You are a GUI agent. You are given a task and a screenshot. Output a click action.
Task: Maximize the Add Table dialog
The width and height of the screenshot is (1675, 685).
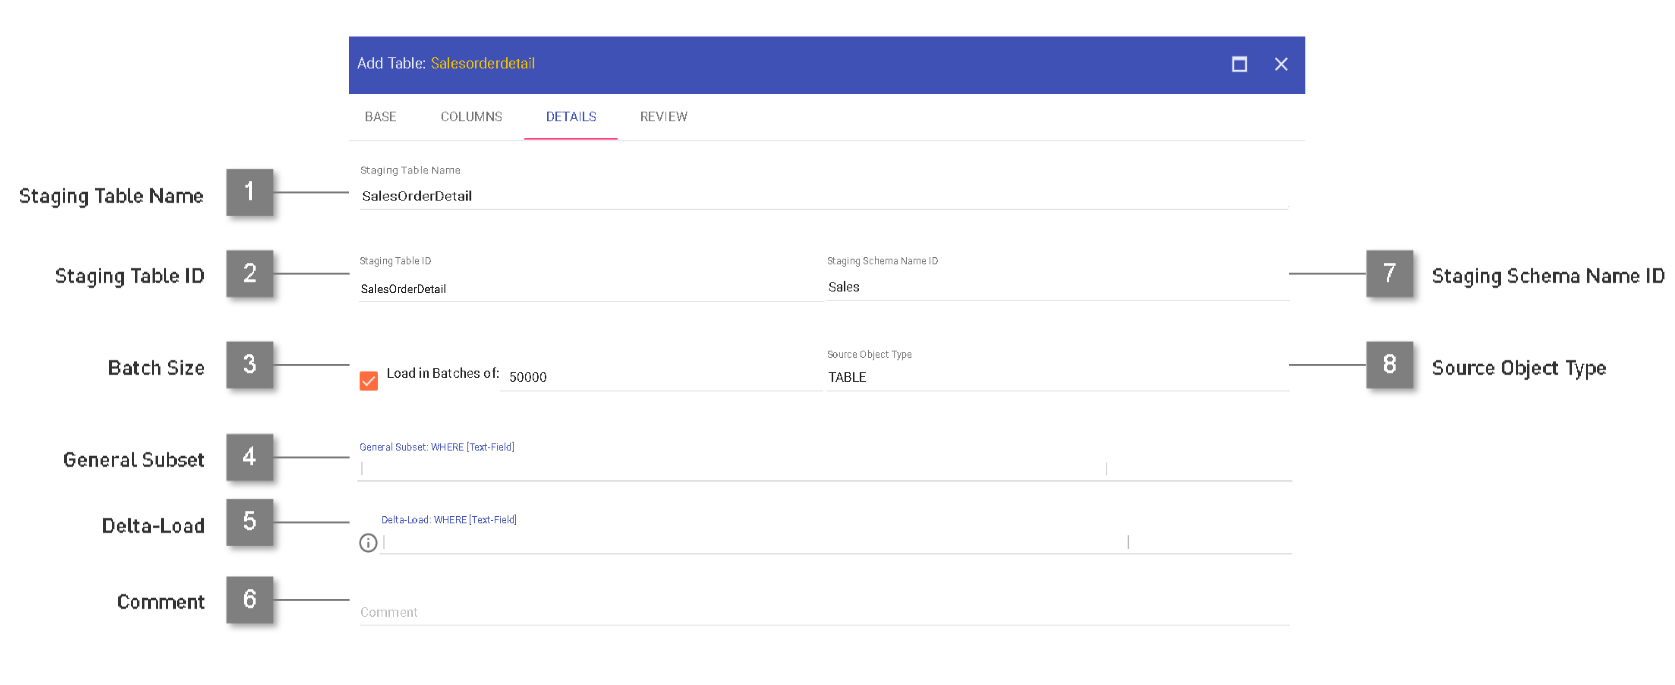(x=1239, y=64)
